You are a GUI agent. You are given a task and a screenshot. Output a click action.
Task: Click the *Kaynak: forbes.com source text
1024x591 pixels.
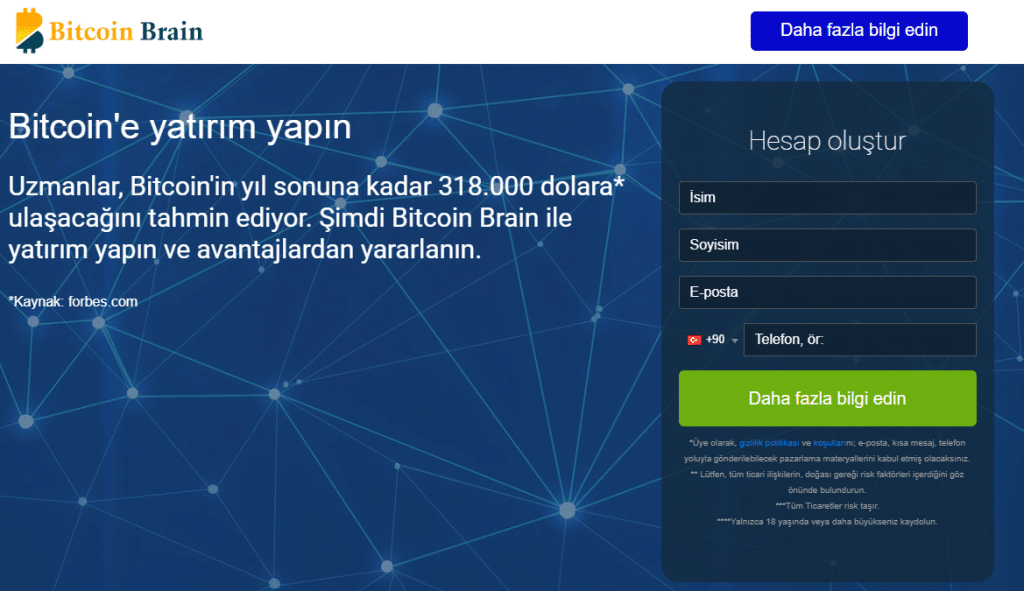[73, 302]
